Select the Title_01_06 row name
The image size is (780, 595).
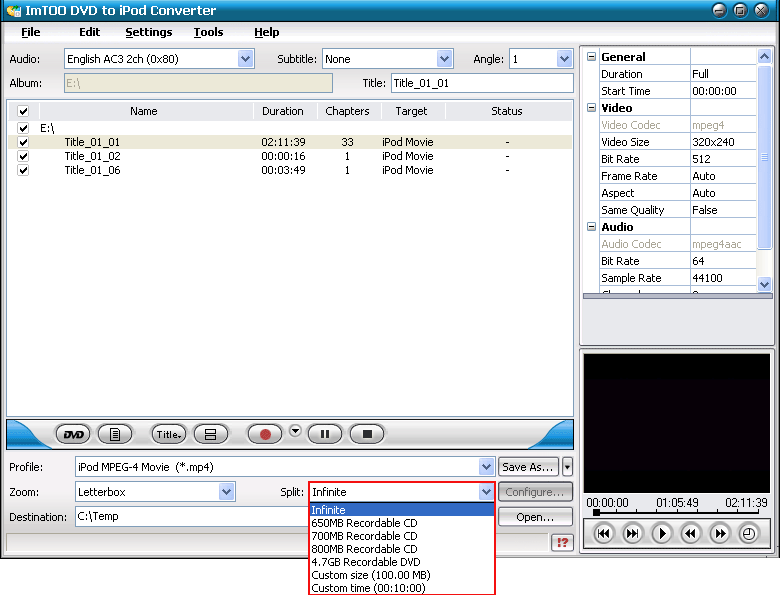(x=92, y=170)
